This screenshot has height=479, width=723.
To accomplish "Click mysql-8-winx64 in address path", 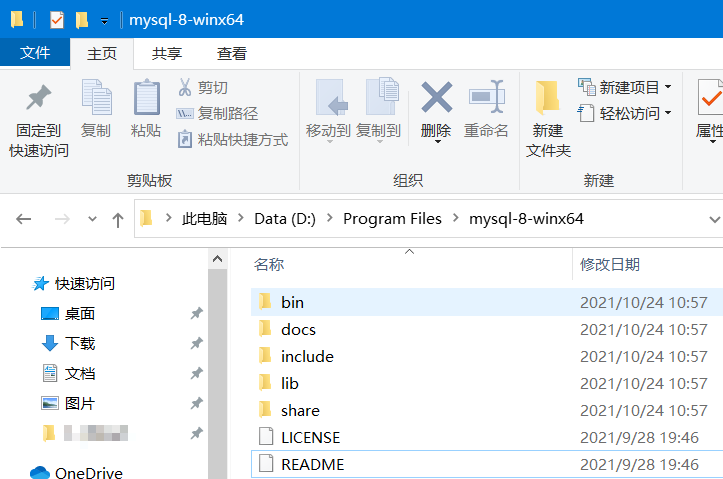I will pos(526,219).
